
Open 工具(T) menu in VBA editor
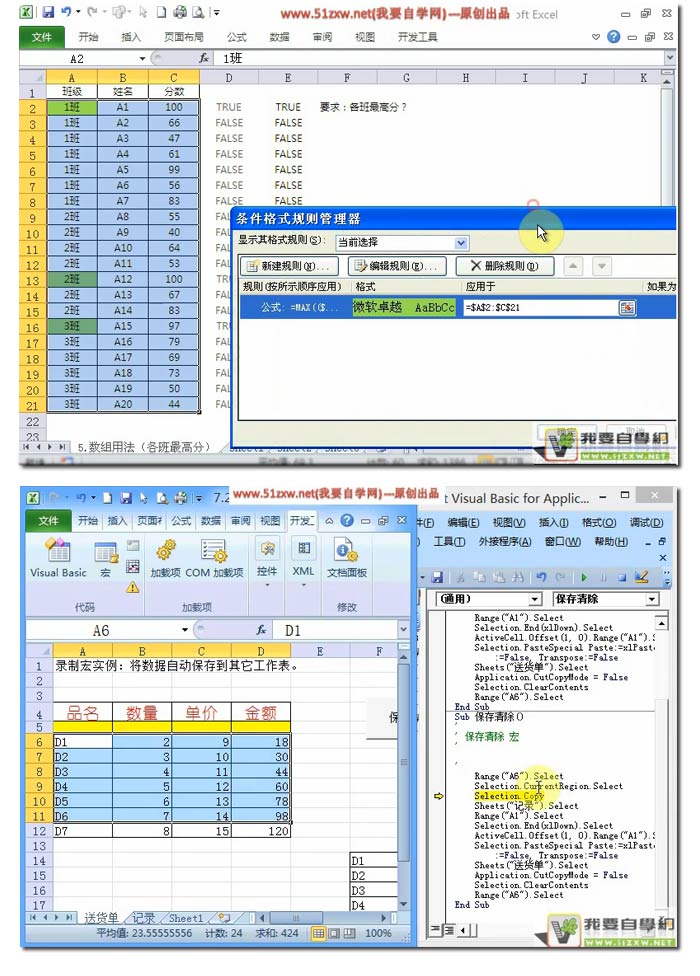[449, 542]
